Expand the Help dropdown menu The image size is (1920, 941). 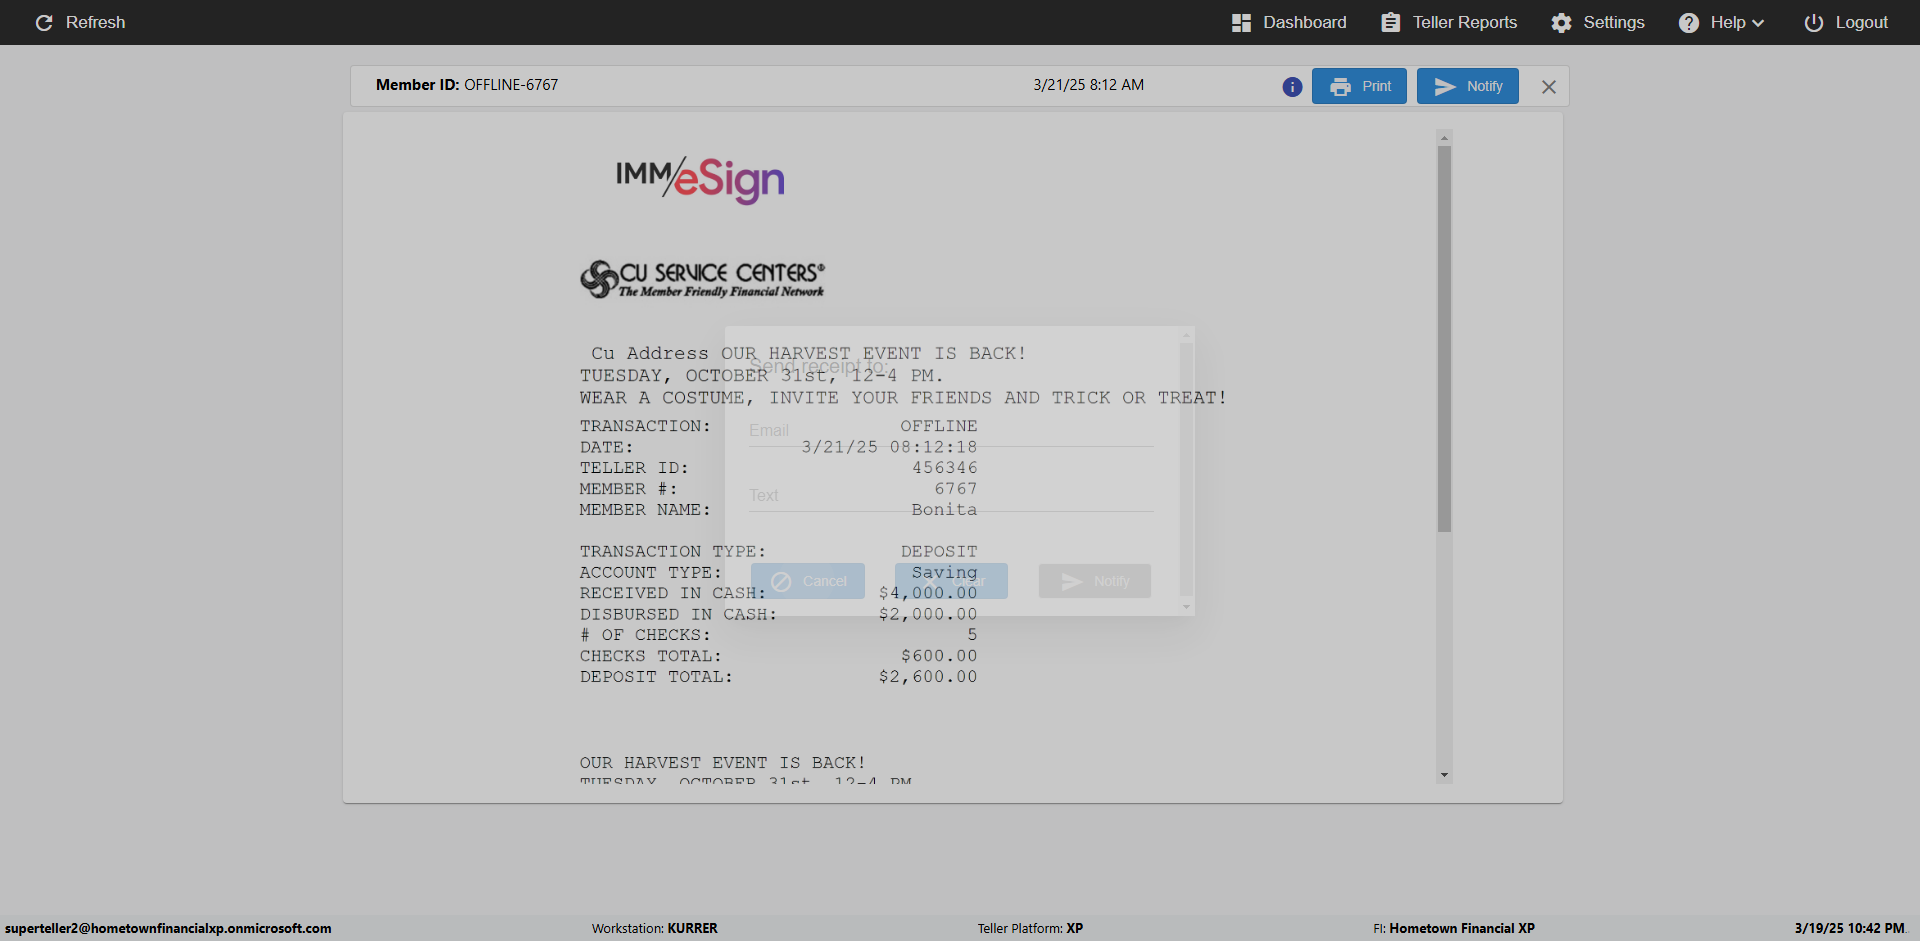click(x=1721, y=22)
